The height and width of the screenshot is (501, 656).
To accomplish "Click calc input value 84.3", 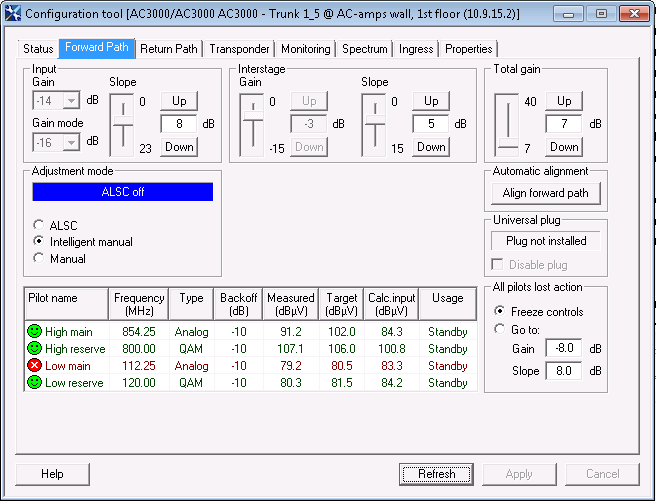I will [x=392, y=332].
